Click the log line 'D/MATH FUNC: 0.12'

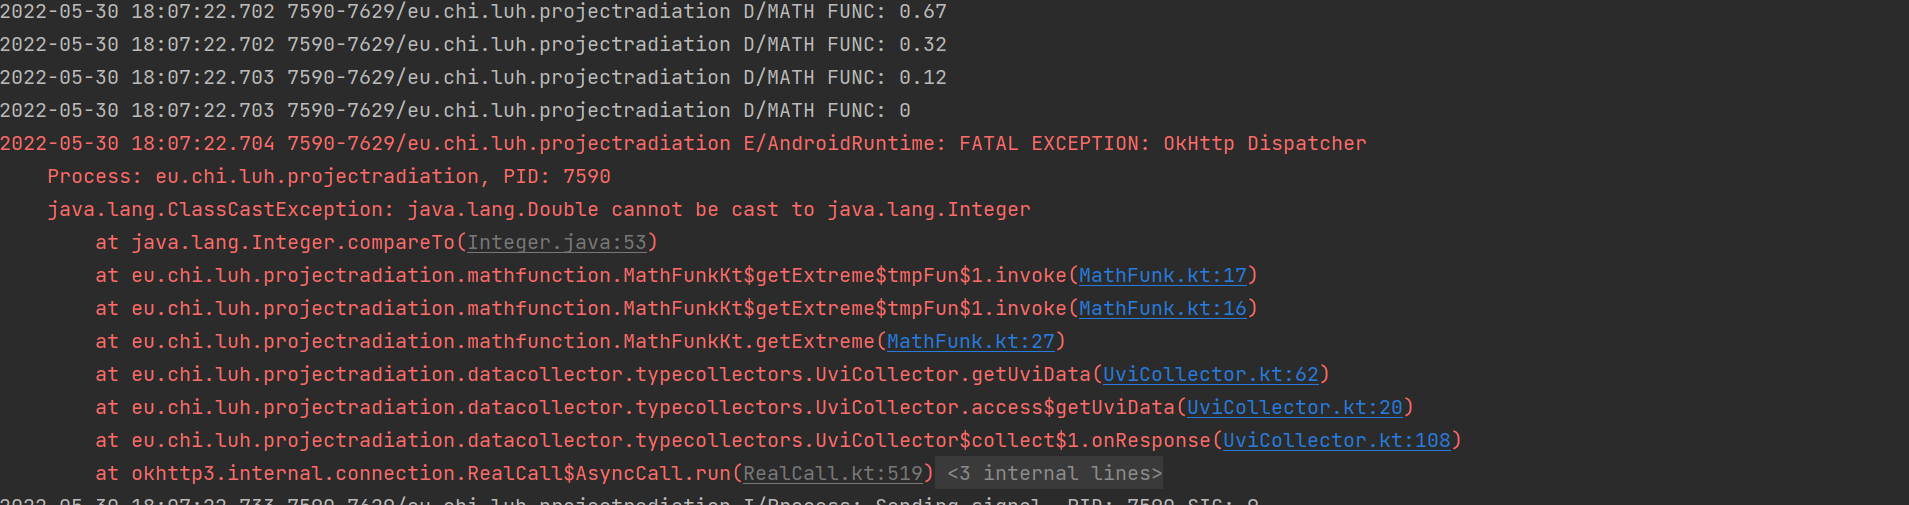[473, 77]
